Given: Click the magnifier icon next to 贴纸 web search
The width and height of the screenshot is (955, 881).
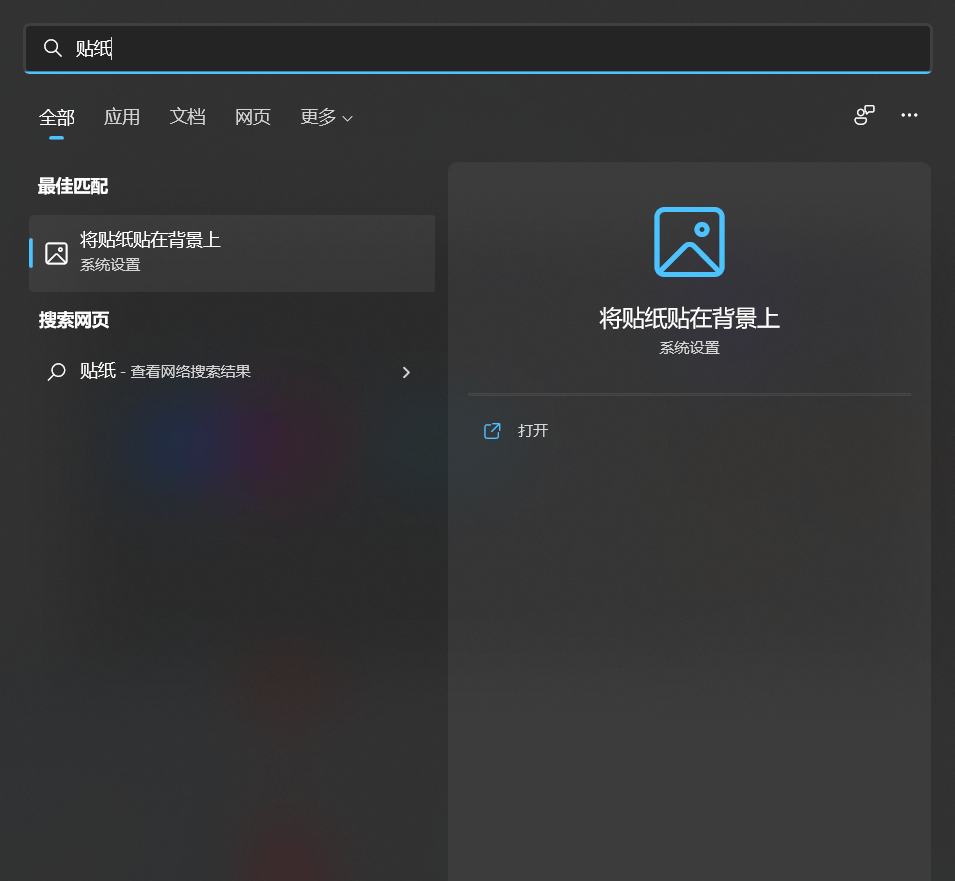Looking at the screenshot, I should click(x=56, y=371).
